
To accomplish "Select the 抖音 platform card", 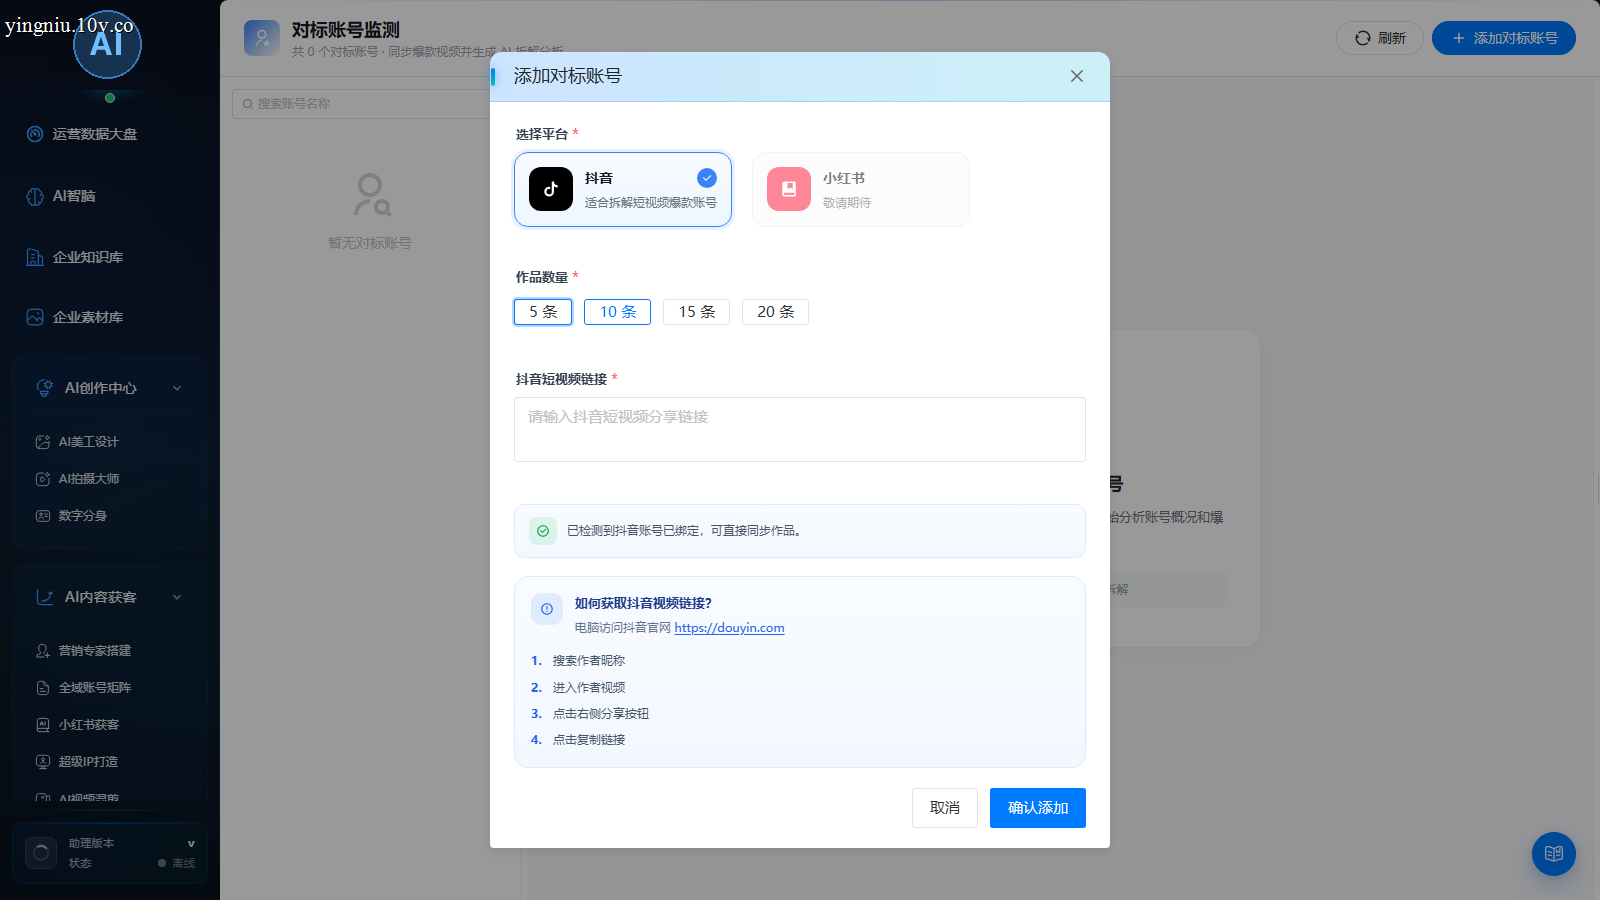I will (x=623, y=189).
